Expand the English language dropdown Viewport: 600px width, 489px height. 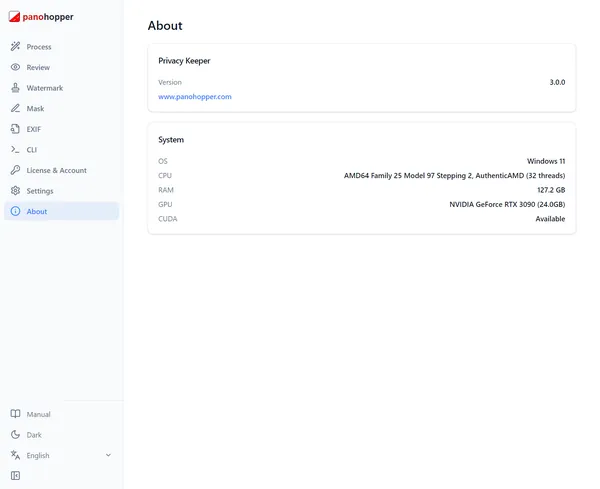[62, 455]
